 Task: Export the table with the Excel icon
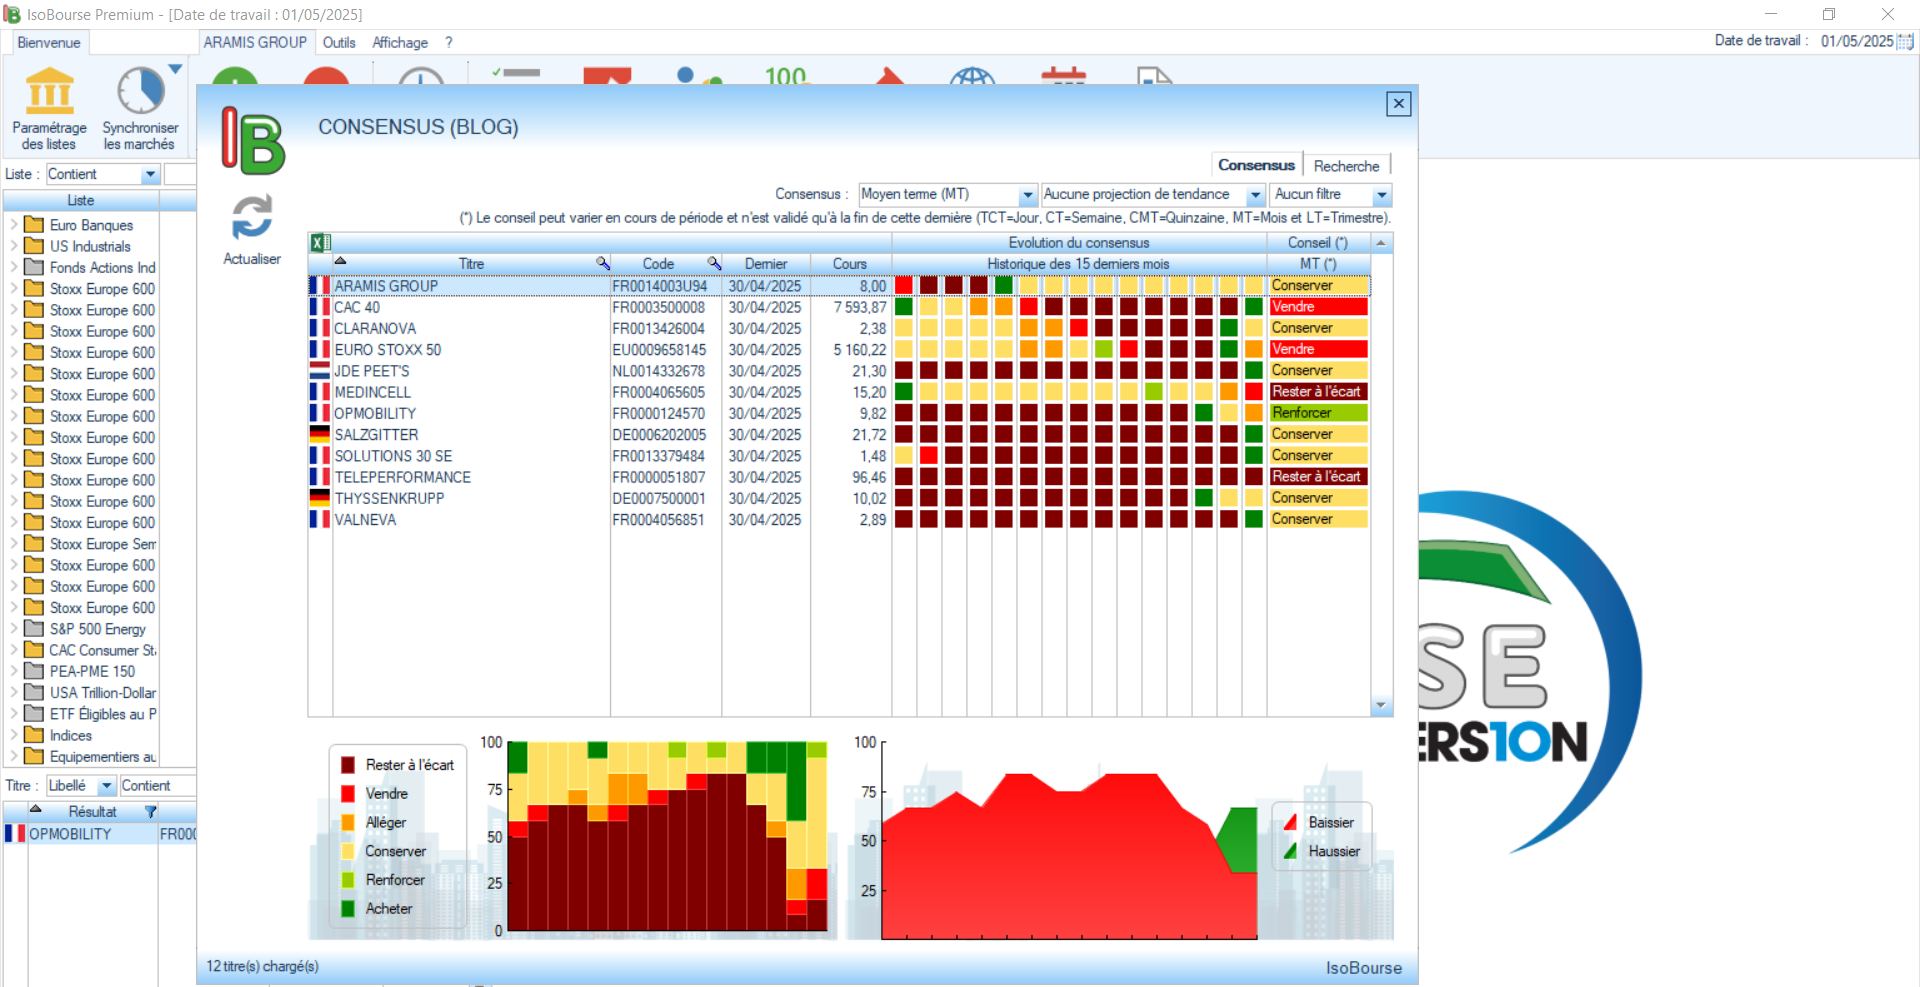tap(320, 242)
